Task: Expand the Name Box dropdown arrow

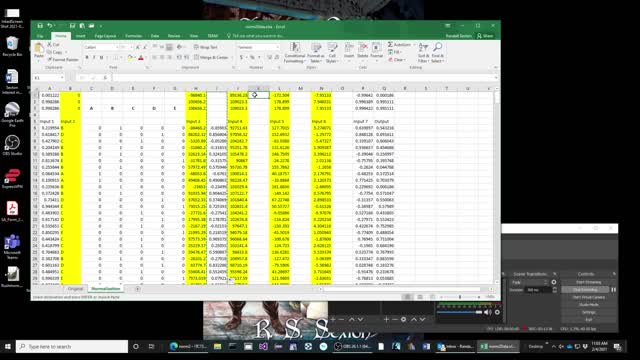Action: click(x=62, y=78)
